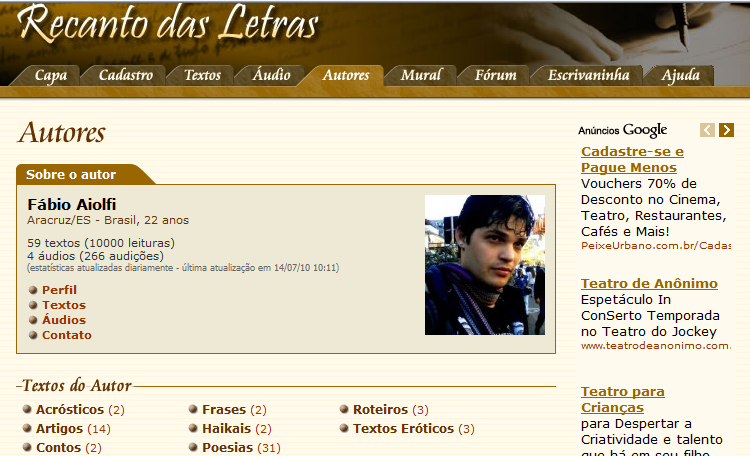The image size is (750, 456).
Task: Open the Artigos (14) category
Action: point(73,428)
